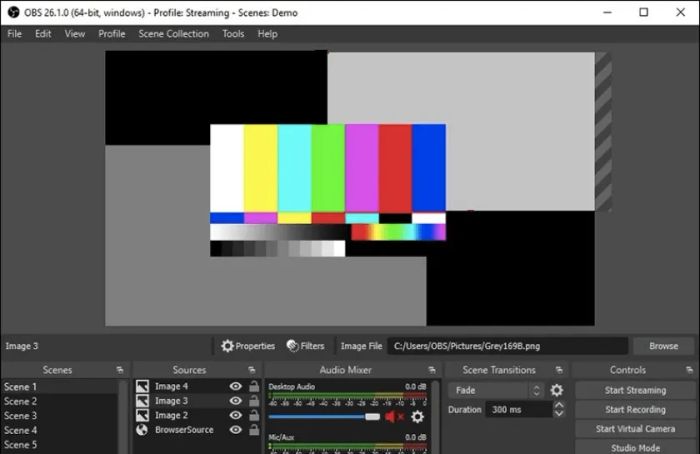This screenshot has width=700, height=454.
Task: Open transition properties gear icon
Action: click(x=556, y=390)
